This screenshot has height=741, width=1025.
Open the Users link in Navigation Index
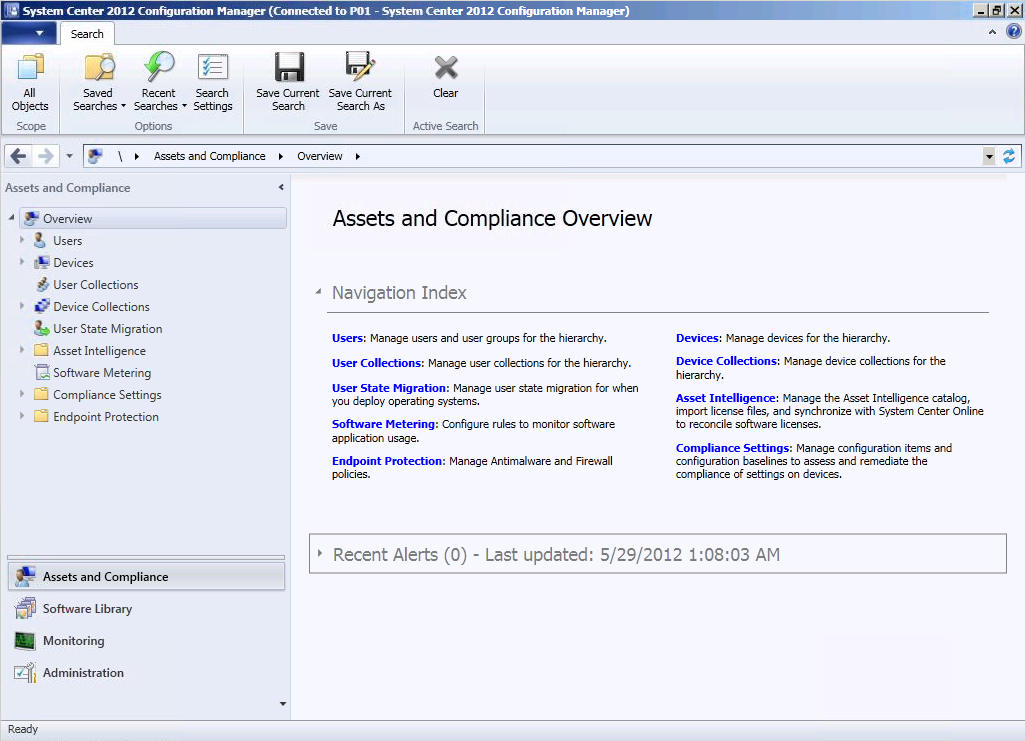[x=347, y=338]
